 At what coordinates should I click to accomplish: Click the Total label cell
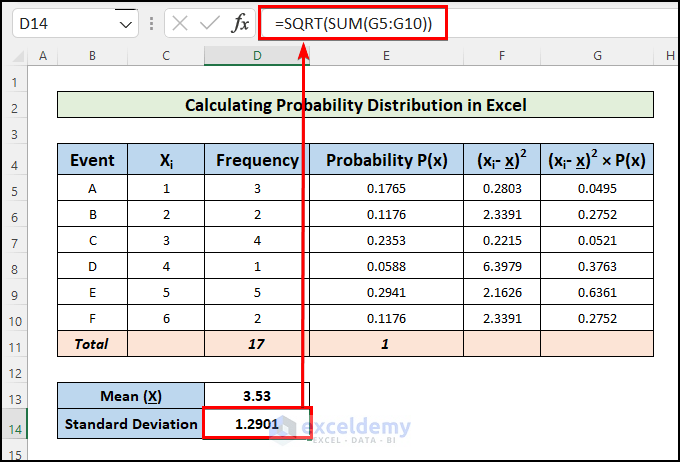click(x=92, y=344)
